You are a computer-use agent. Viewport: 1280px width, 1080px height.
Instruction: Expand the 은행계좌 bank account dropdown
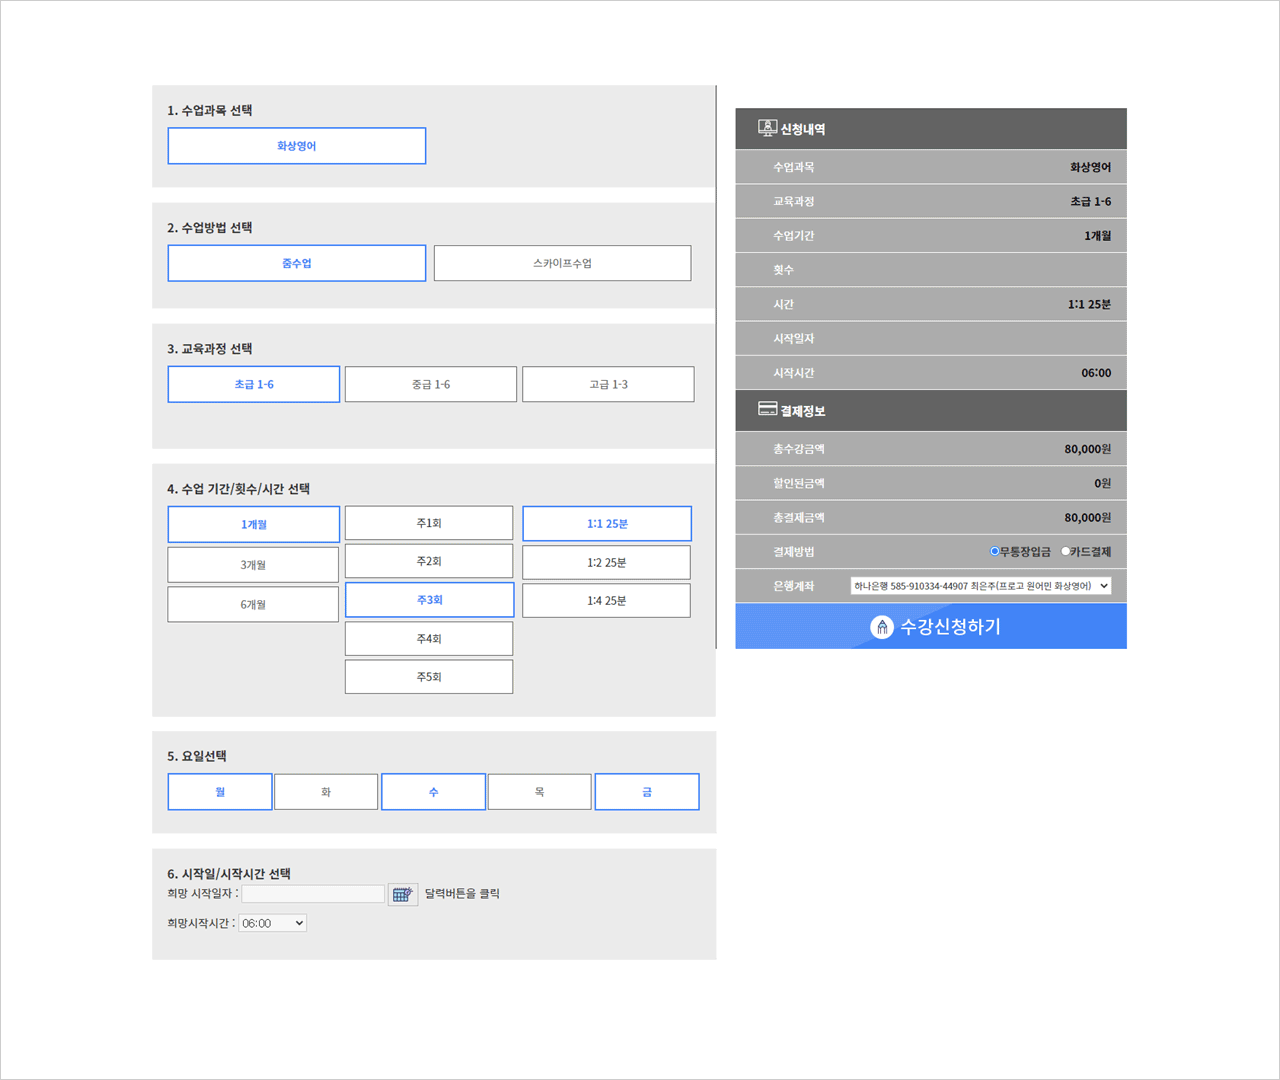[980, 586]
